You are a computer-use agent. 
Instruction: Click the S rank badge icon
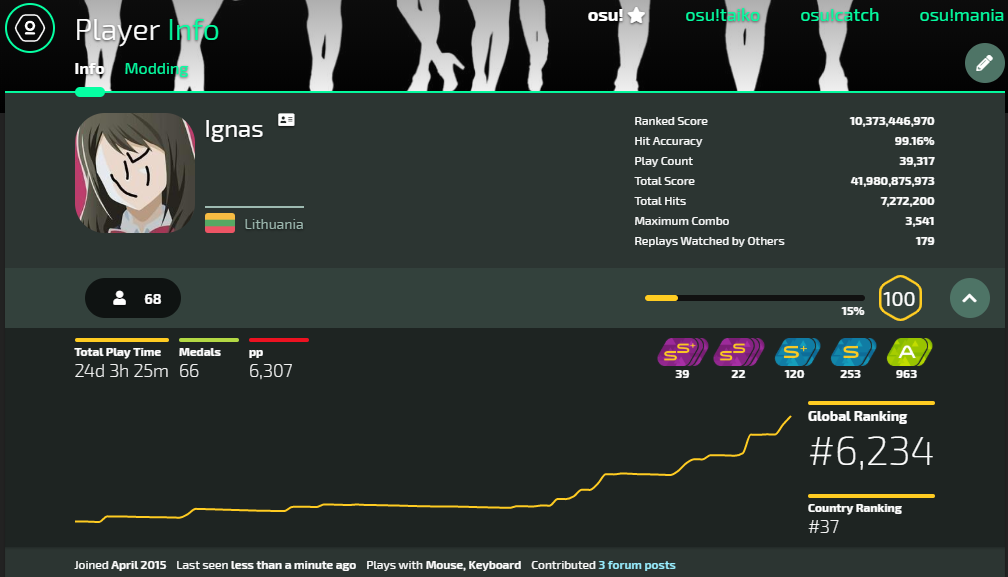(x=851, y=352)
